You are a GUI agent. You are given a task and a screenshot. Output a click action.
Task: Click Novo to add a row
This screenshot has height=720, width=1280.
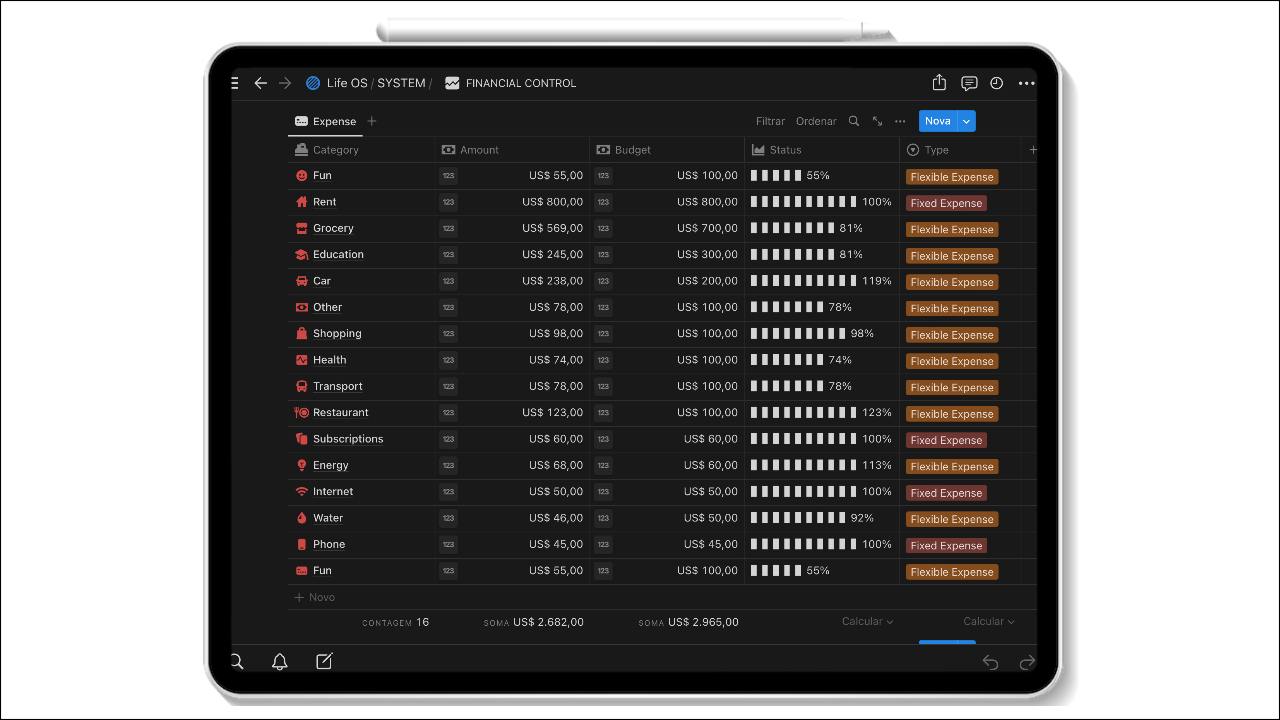tap(315, 597)
